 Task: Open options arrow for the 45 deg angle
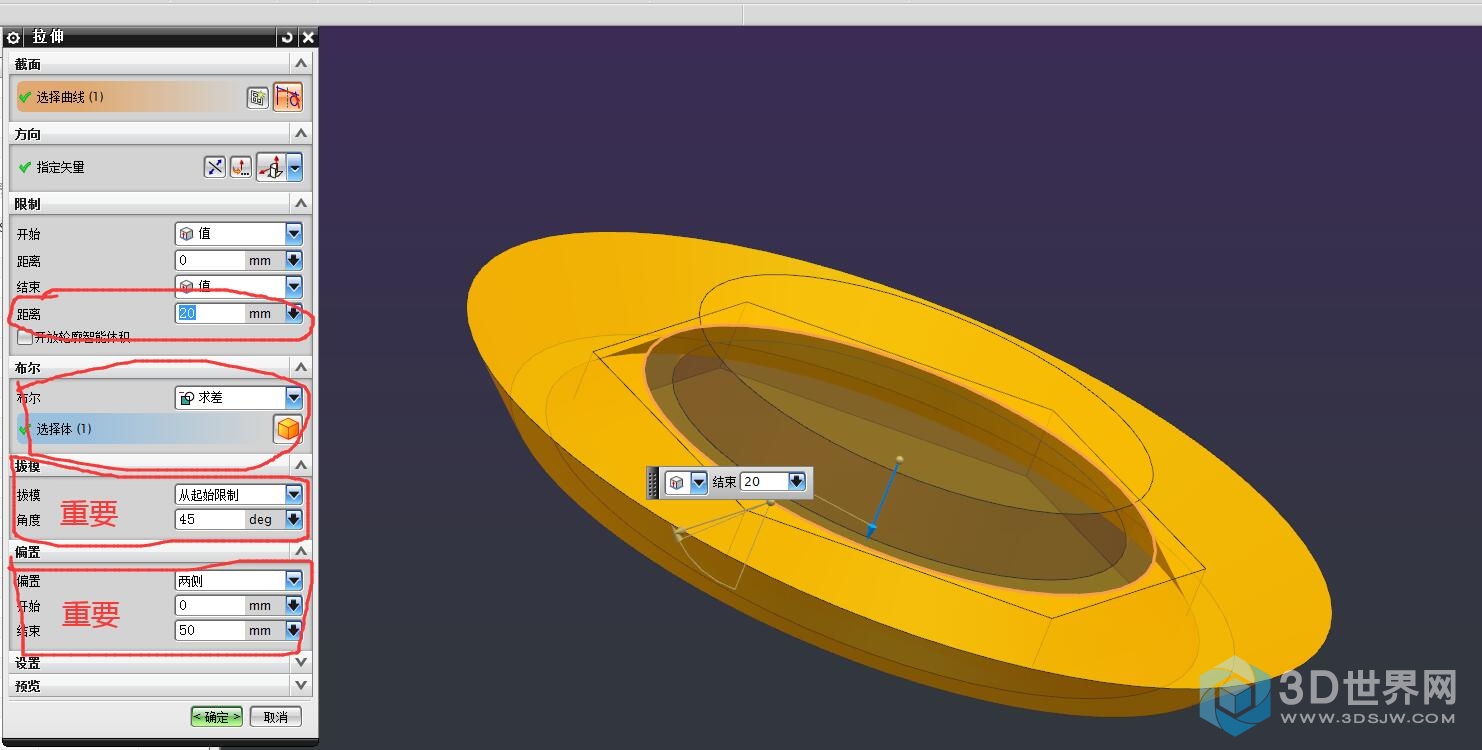[293, 519]
